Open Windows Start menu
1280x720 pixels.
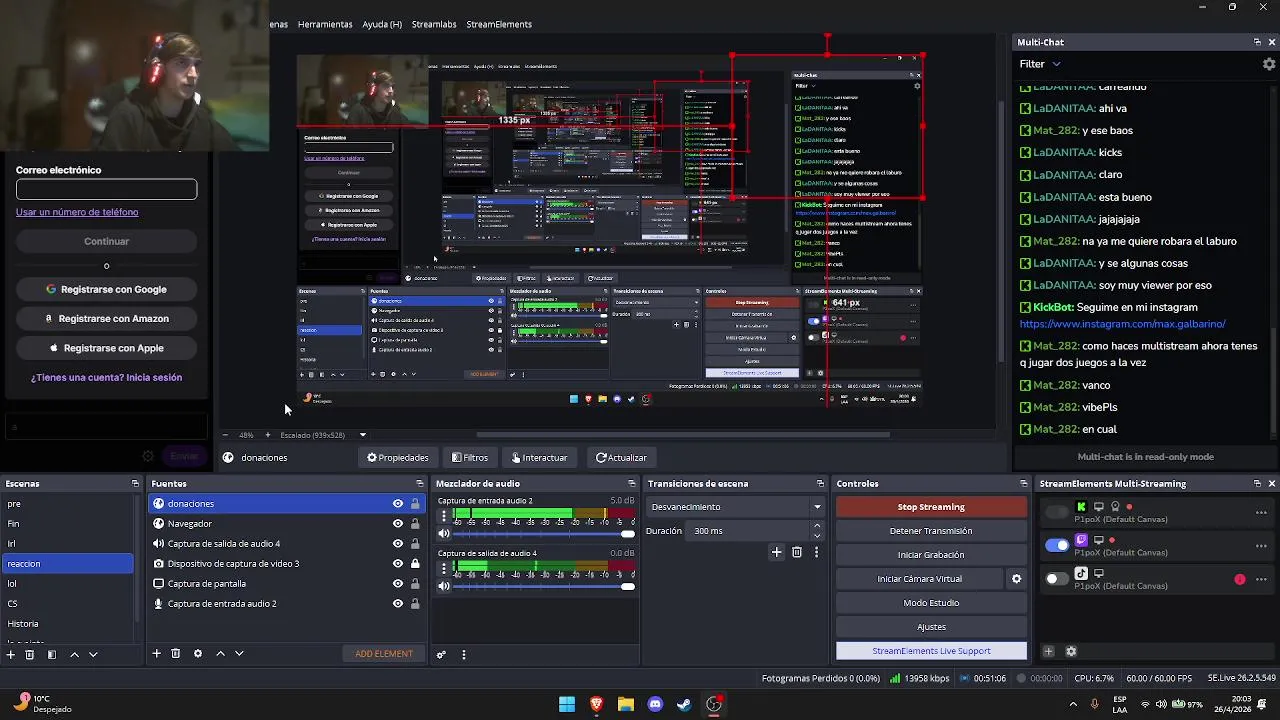pos(567,704)
